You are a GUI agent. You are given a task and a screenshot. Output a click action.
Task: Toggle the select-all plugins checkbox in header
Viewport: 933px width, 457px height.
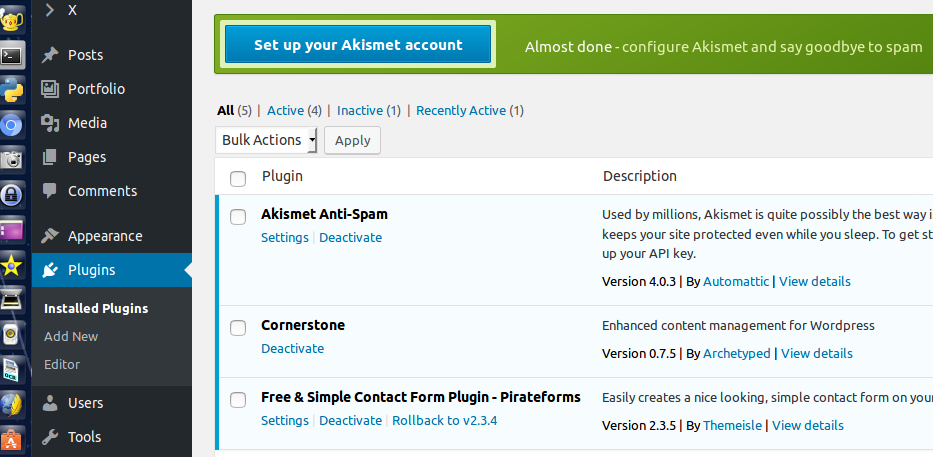tap(238, 178)
